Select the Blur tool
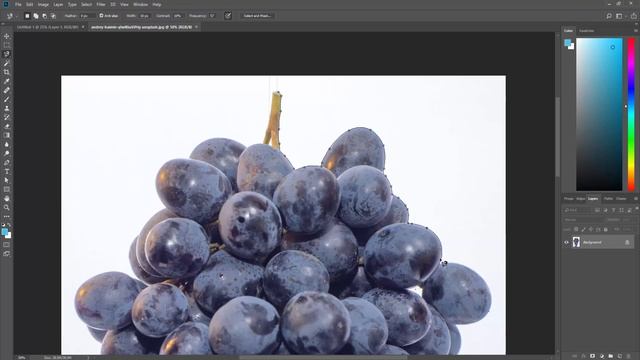This screenshot has height=360, width=640. [x=7, y=144]
